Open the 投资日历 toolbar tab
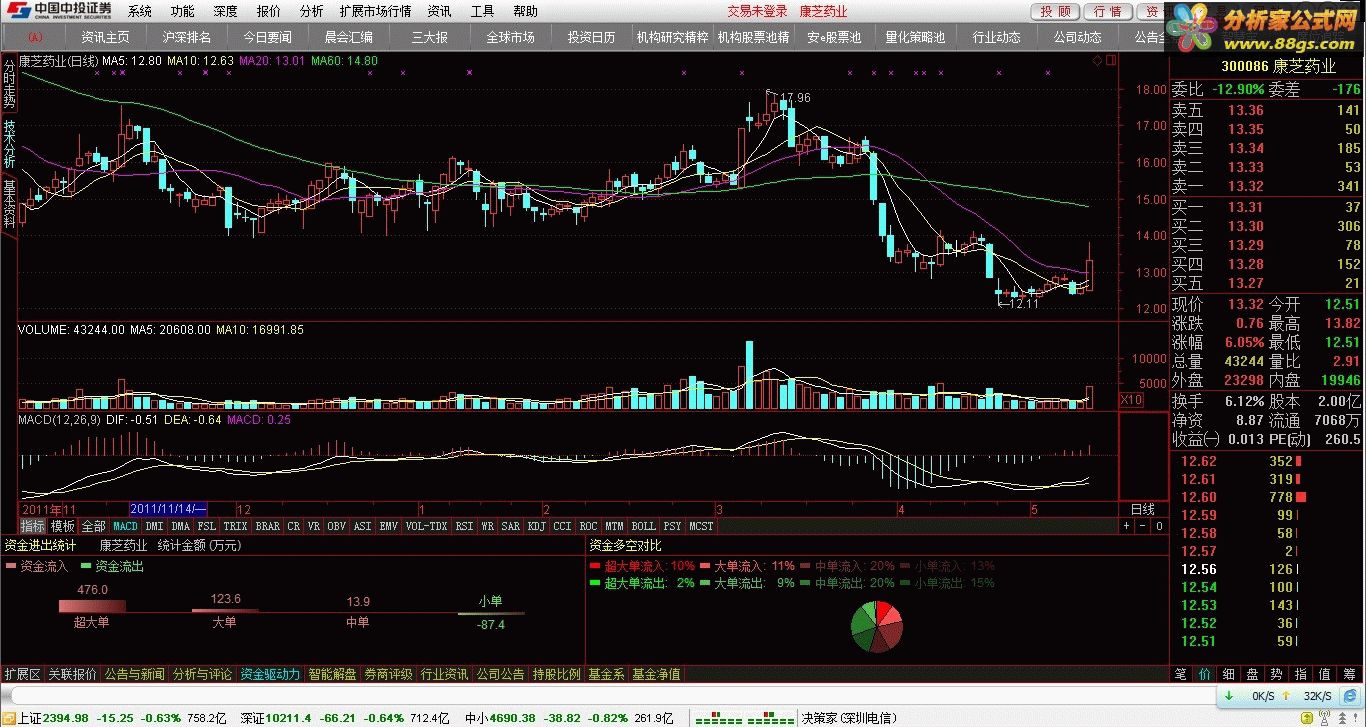 [592, 37]
